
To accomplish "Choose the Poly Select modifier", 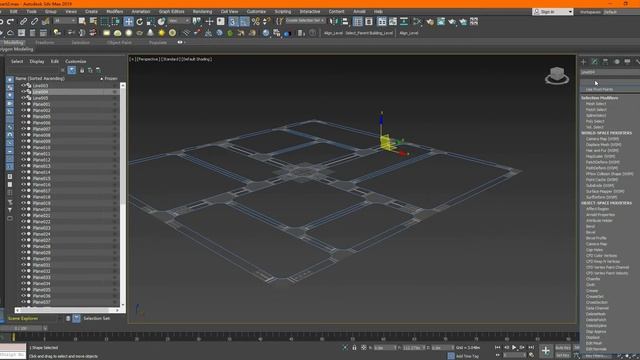I will (x=595, y=121).
